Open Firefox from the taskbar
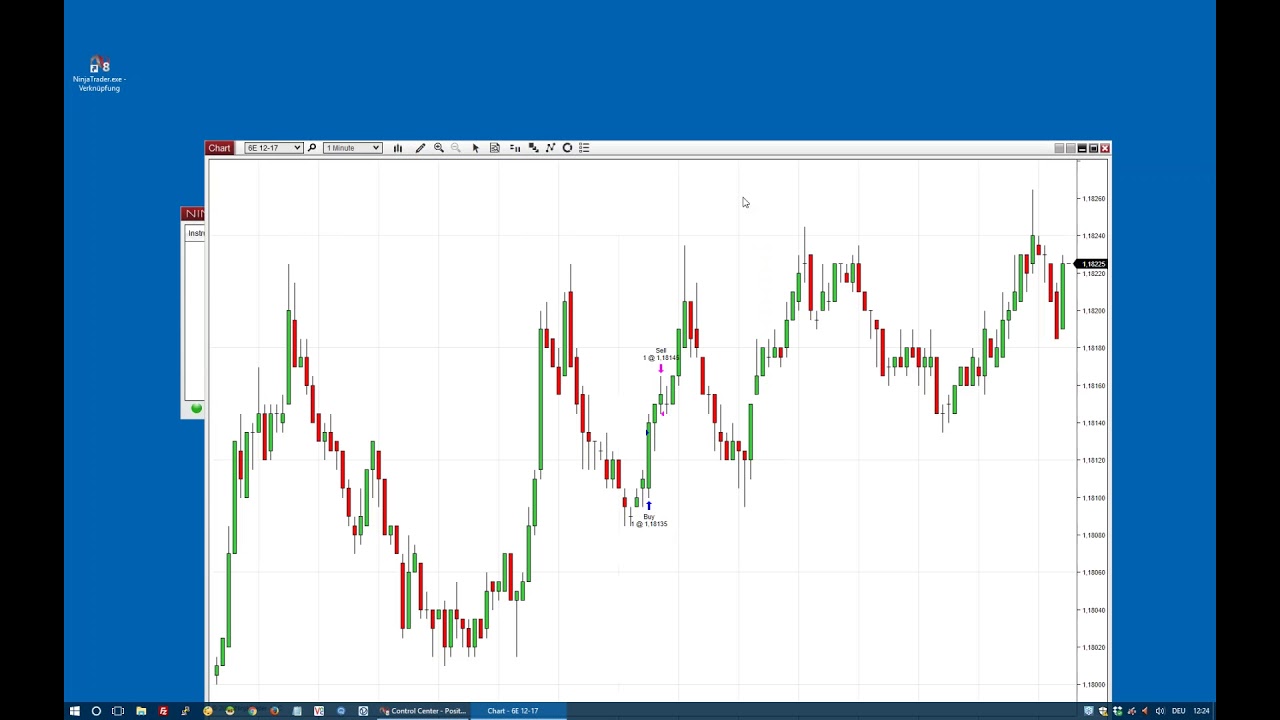Viewport: 1280px width, 720px height. 274,711
